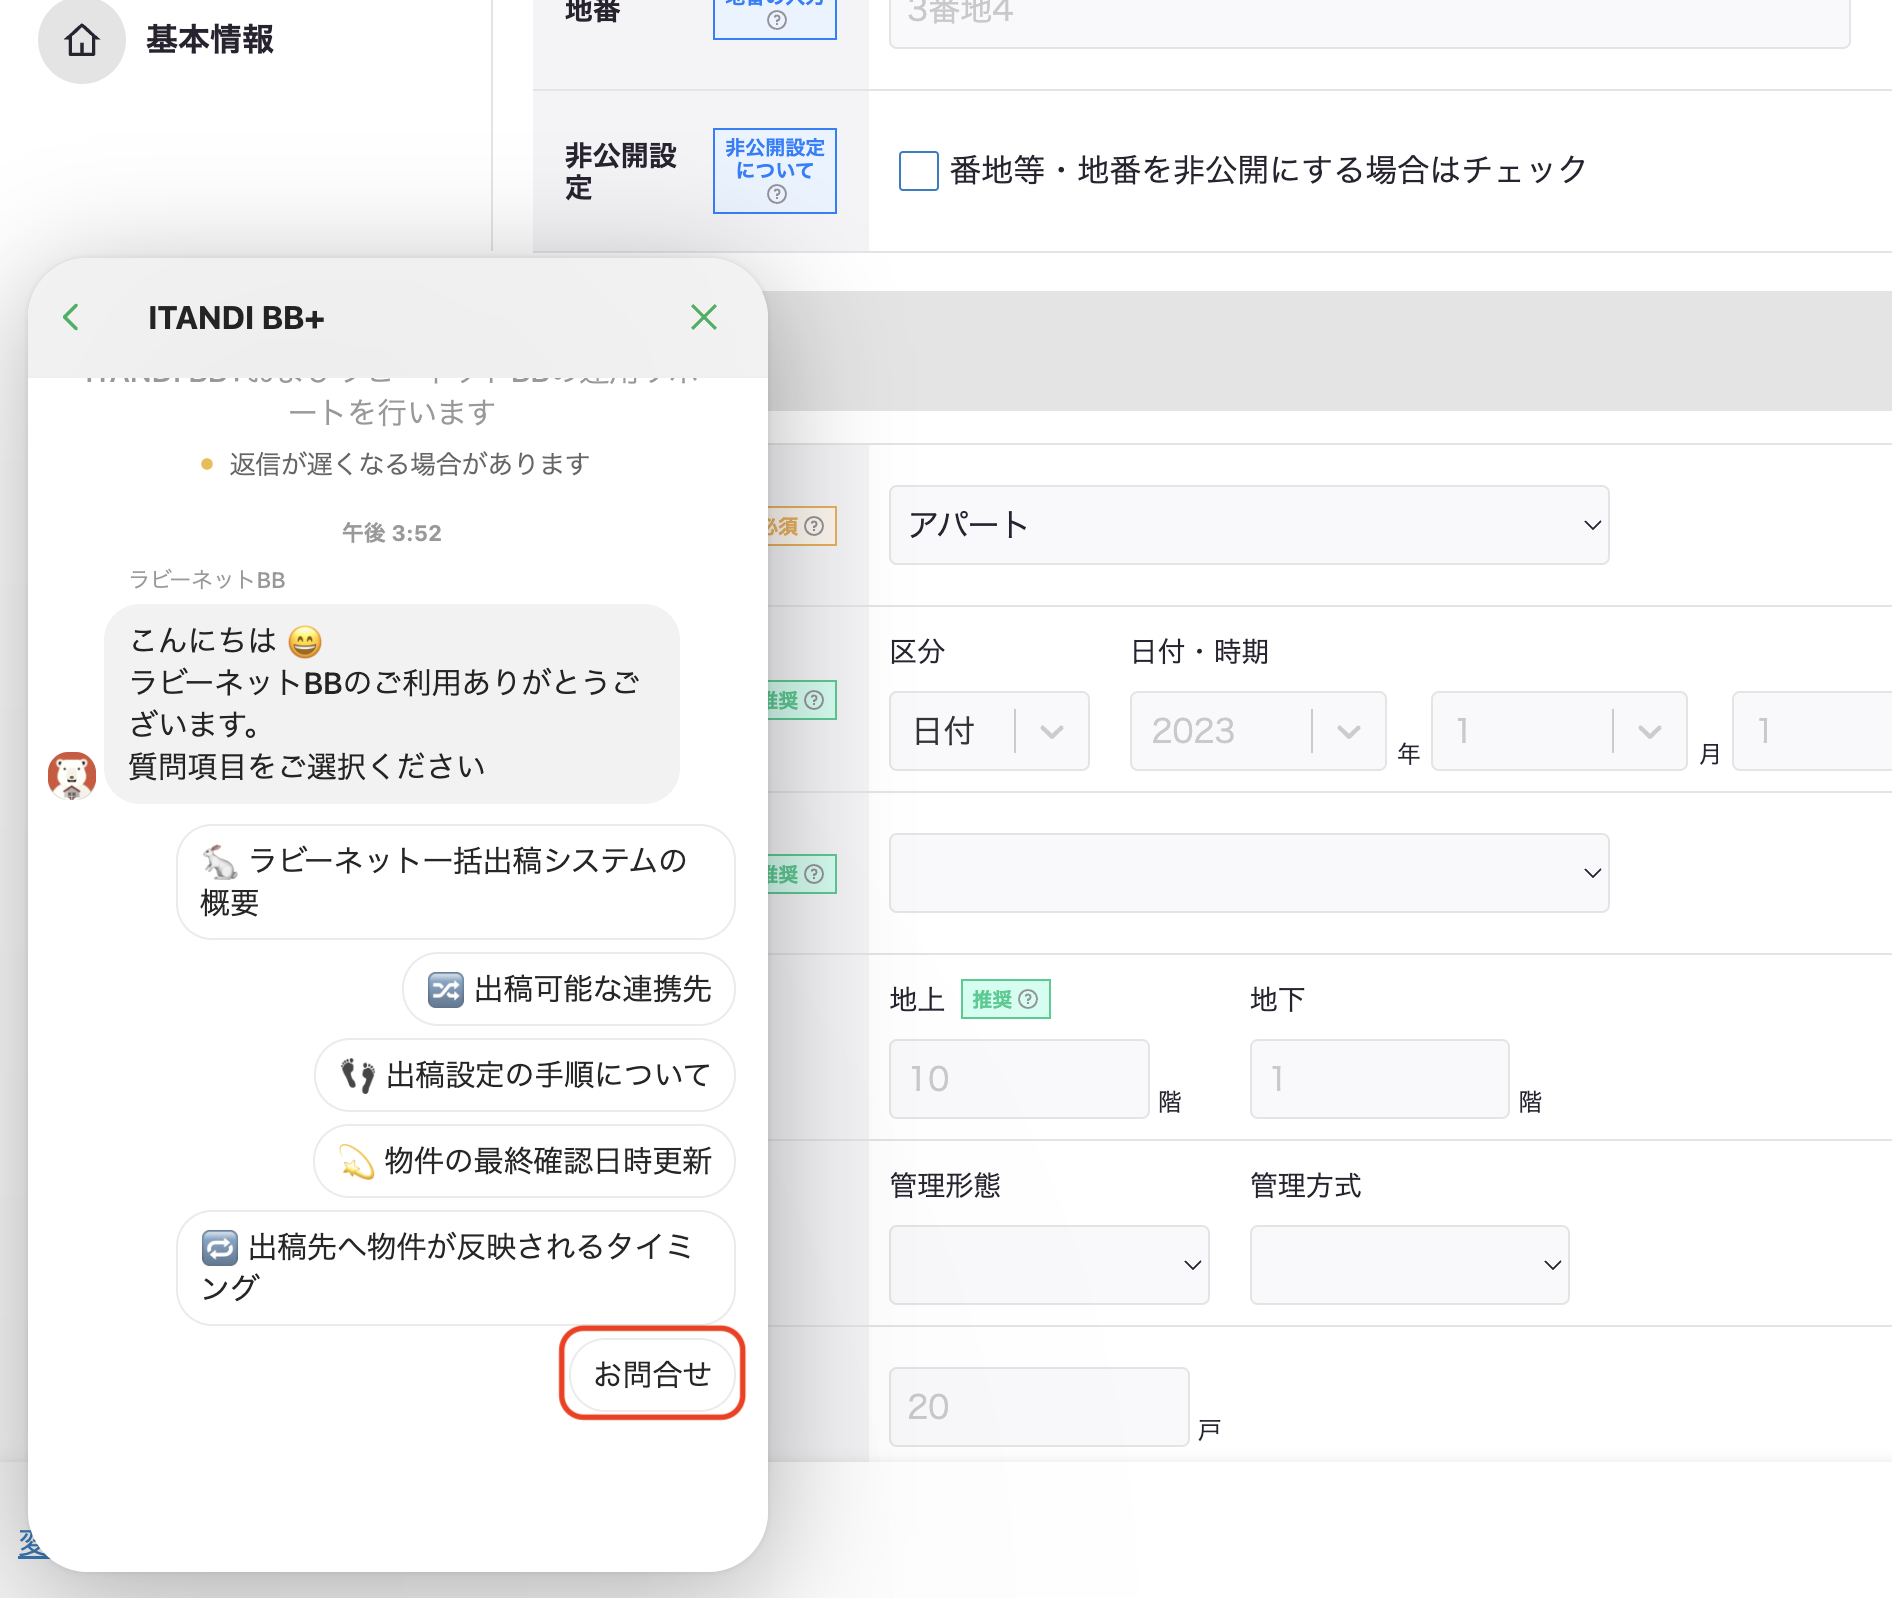Open the empty dropdown below the date row
The height and width of the screenshot is (1598, 1892).
1249,873
